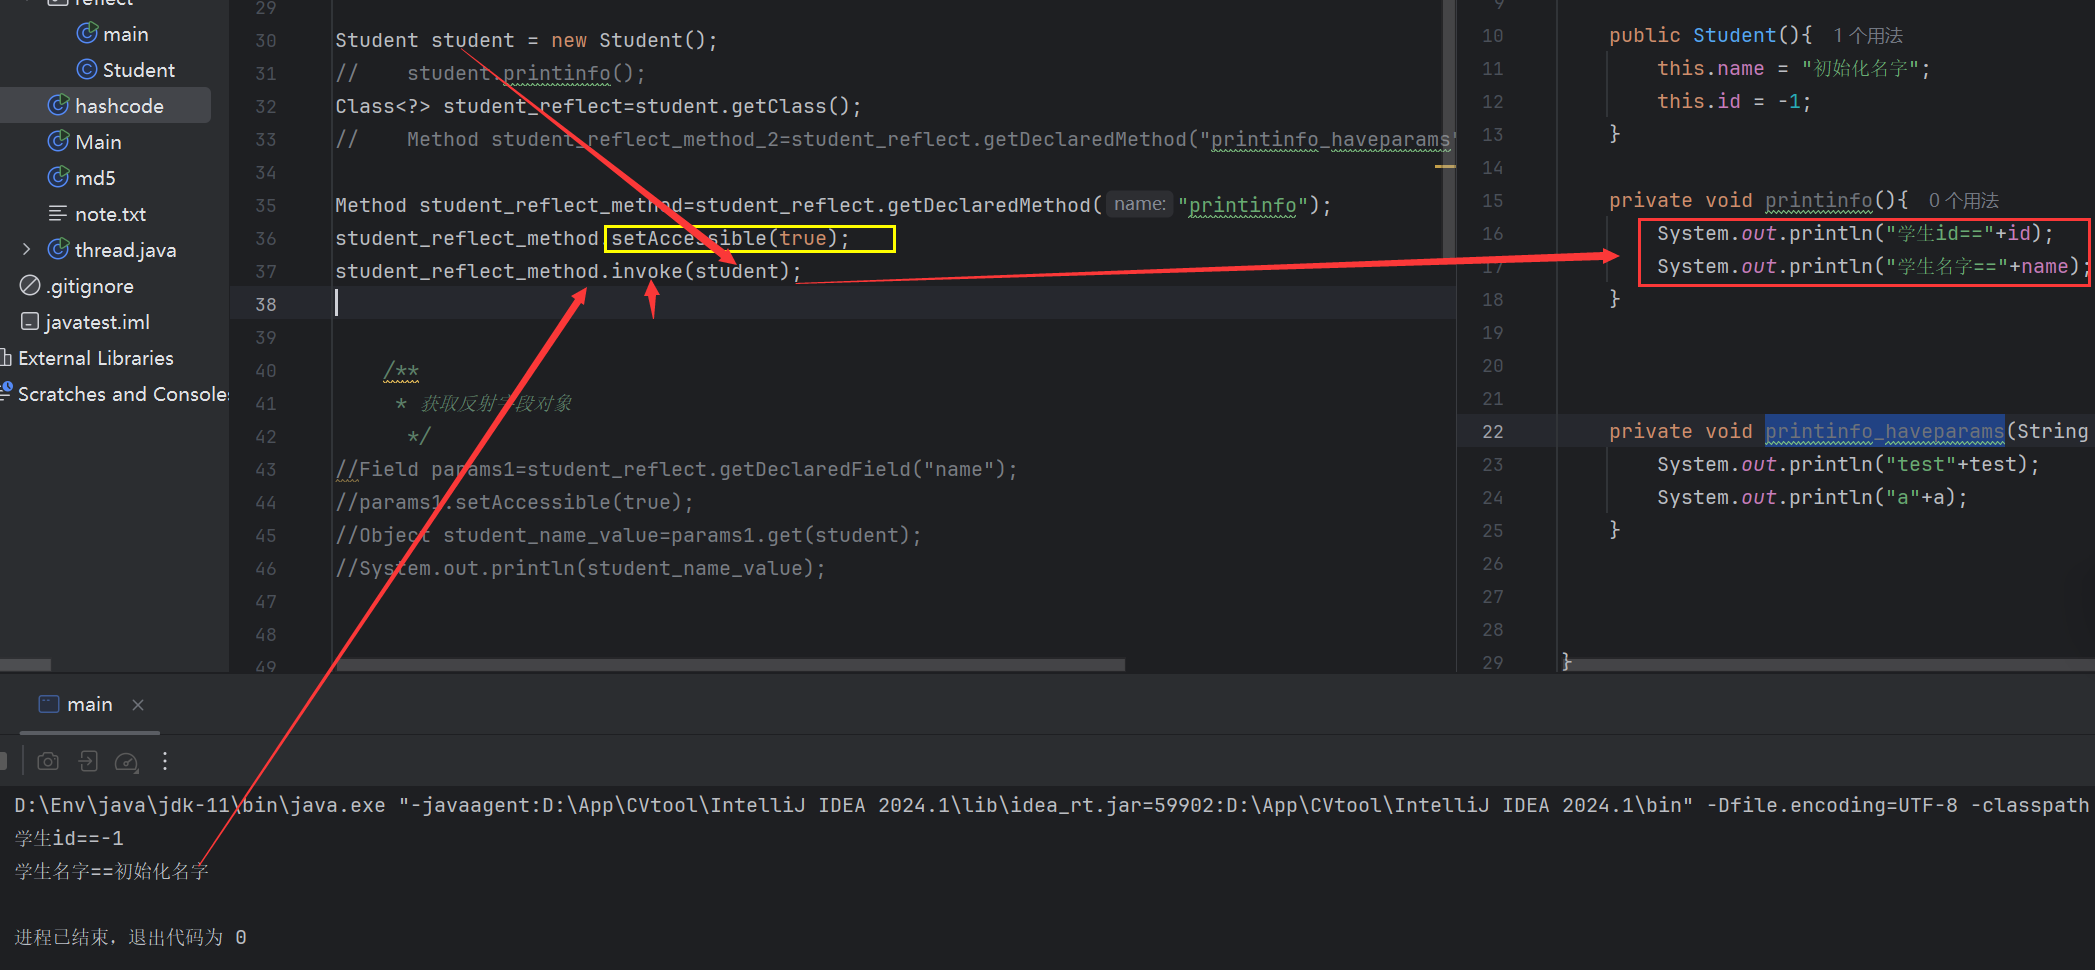Click the thread dump camera icon

[x=47, y=762]
